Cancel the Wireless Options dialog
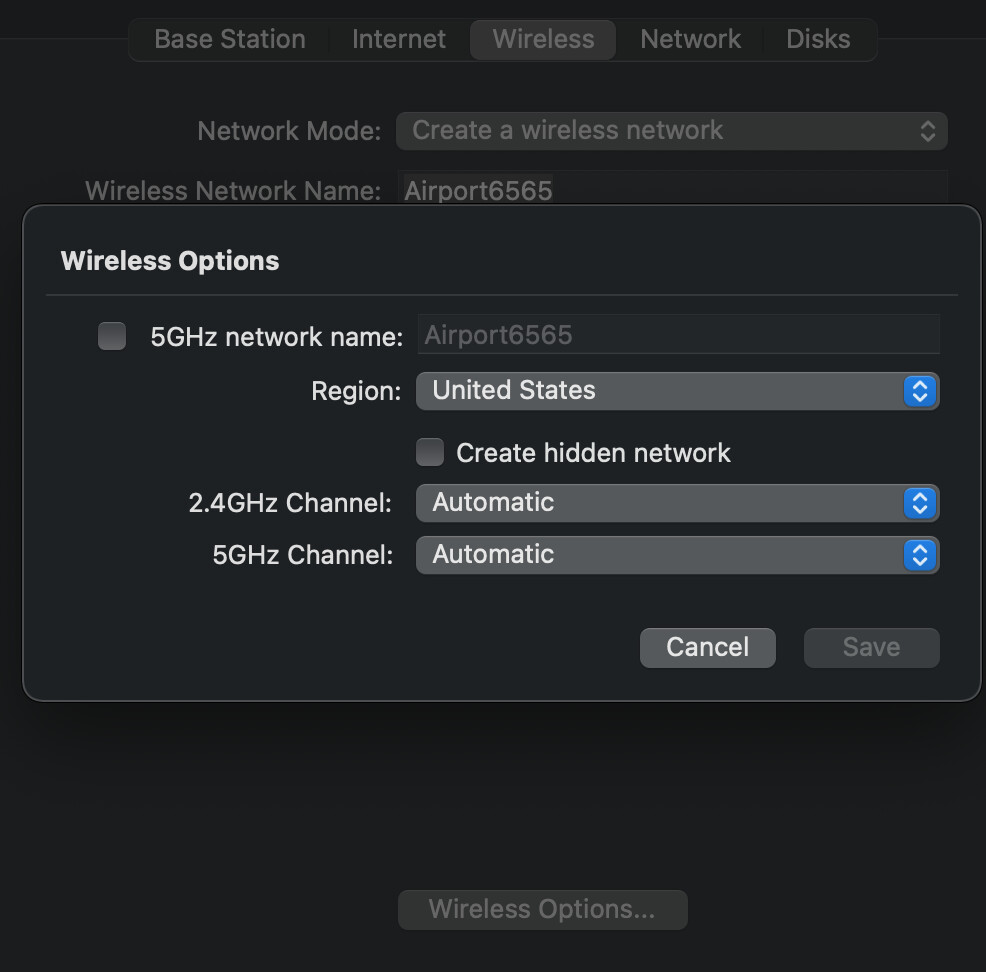 click(x=707, y=648)
